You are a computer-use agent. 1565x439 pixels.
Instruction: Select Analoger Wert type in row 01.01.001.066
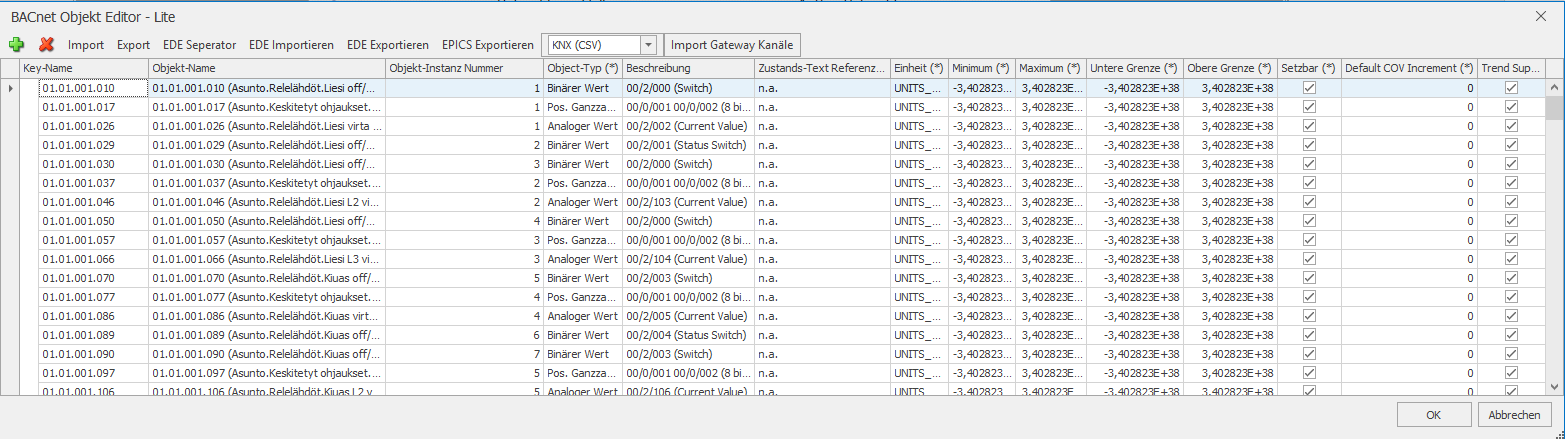coord(583,259)
